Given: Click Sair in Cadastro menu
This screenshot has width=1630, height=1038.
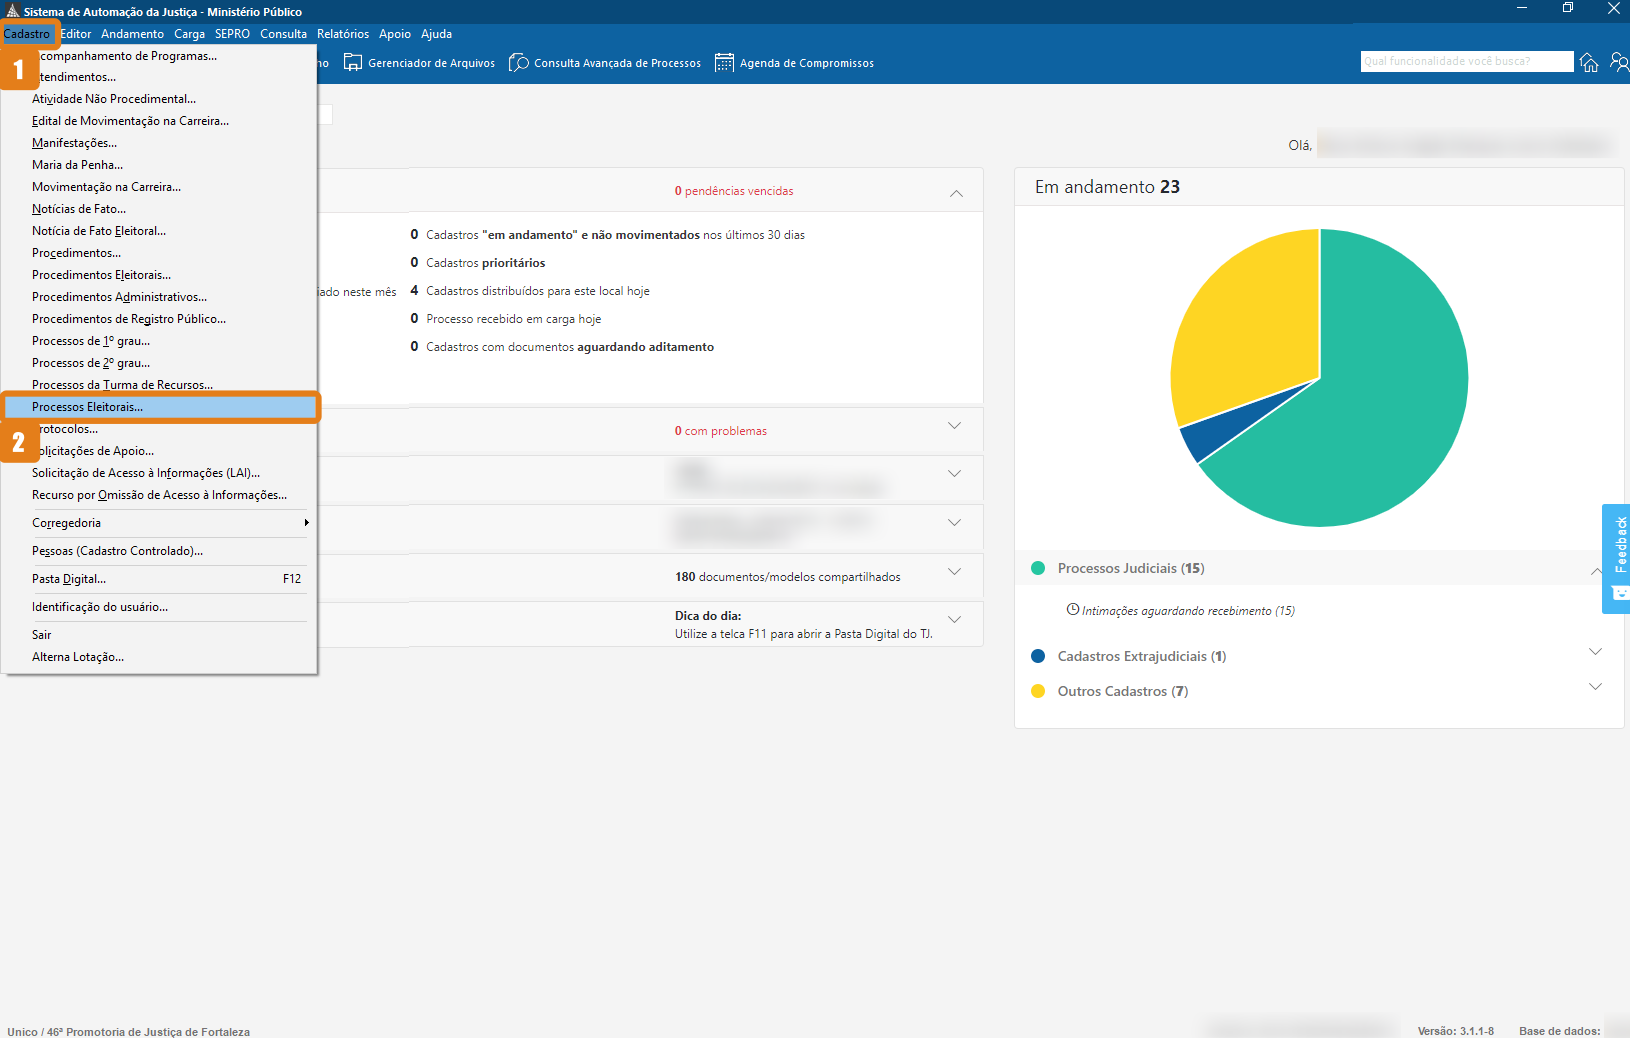Looking at the screenshot, I should click(160, 635).
